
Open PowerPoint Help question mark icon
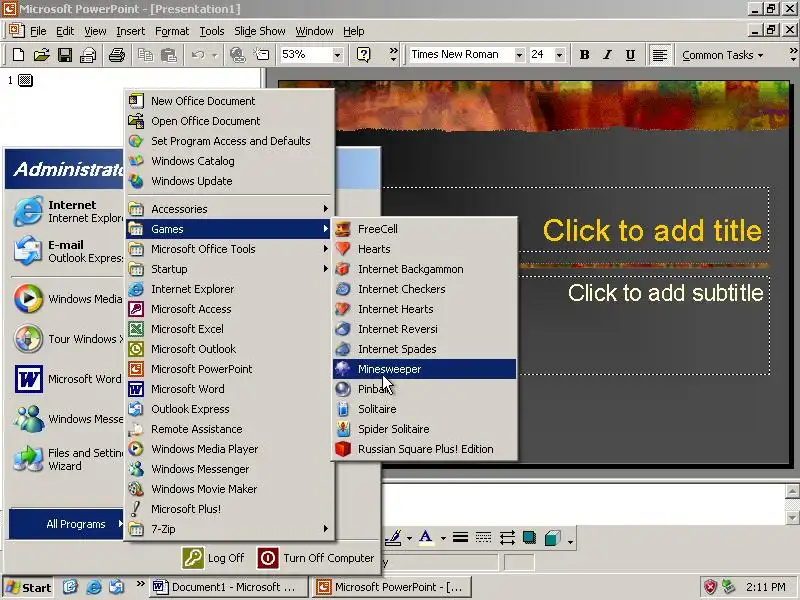click(x=363, y=55)
